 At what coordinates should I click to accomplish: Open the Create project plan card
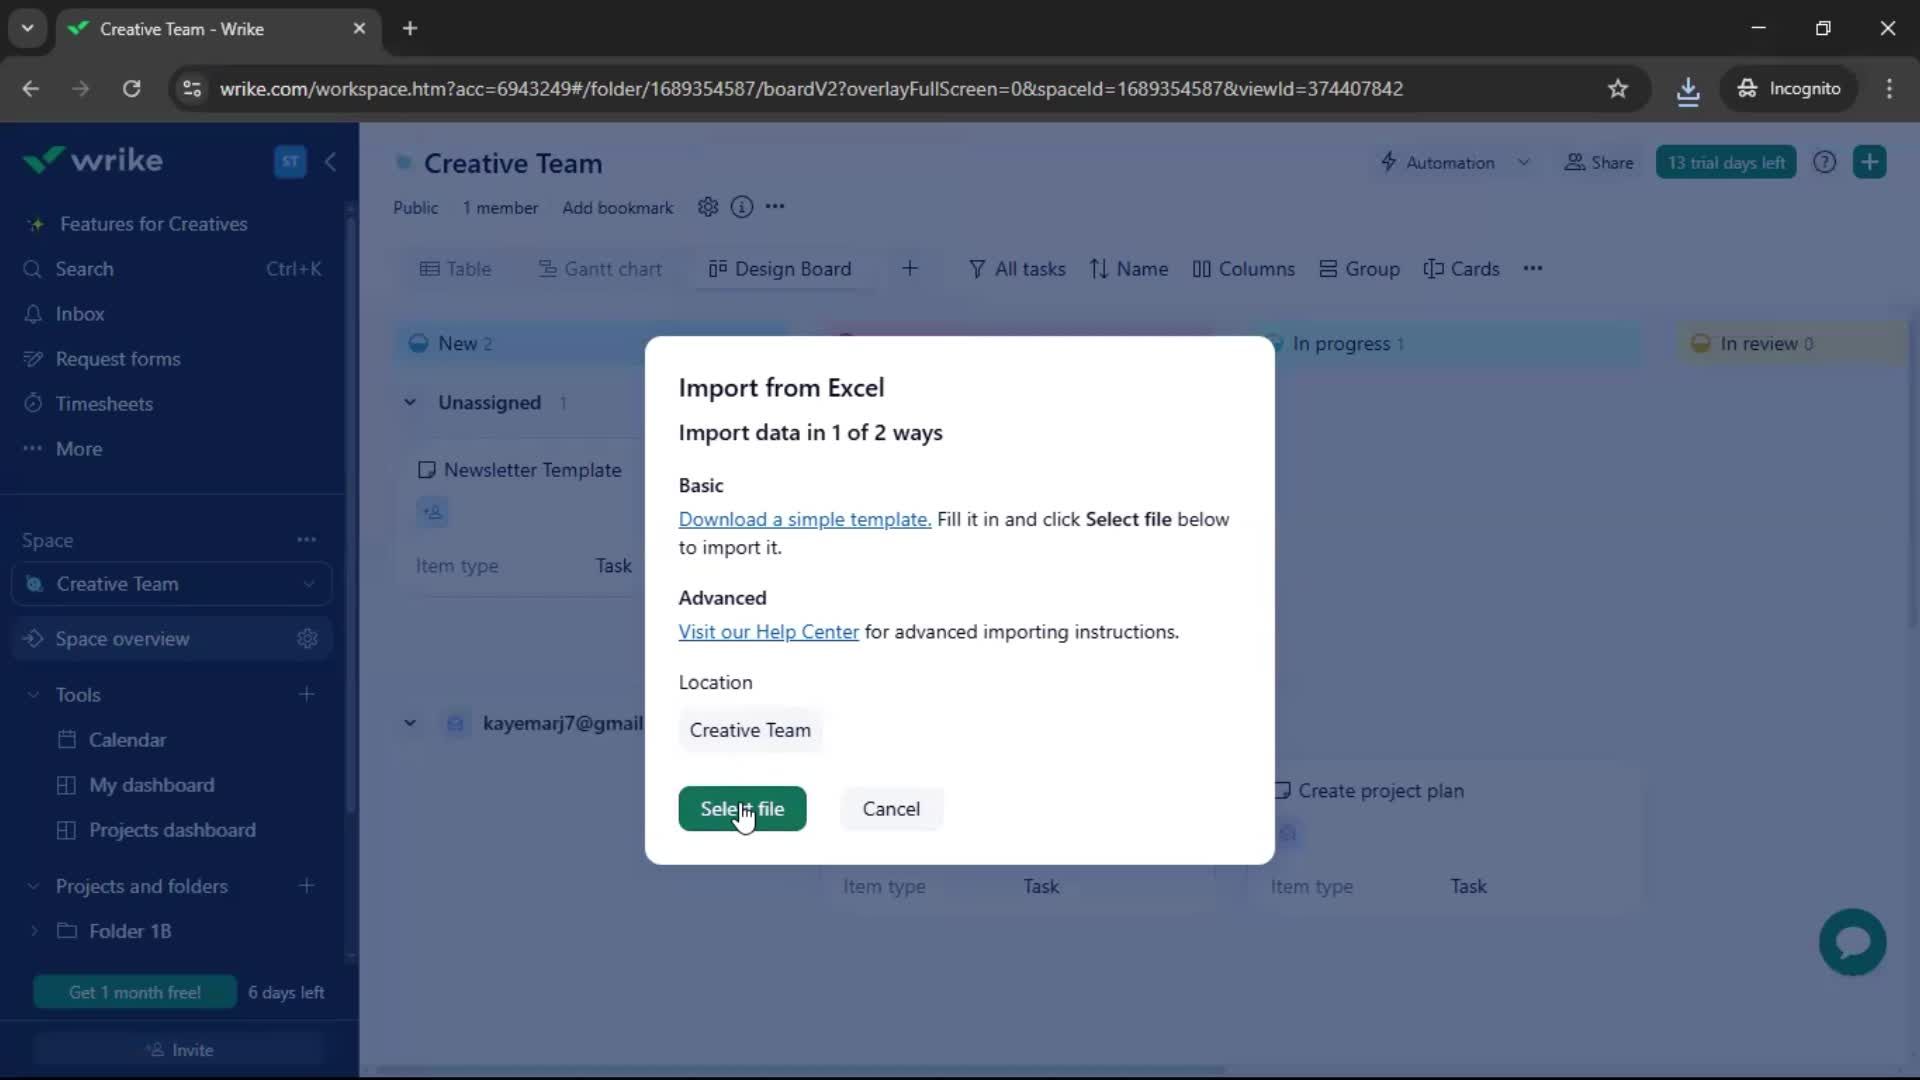1381,791
